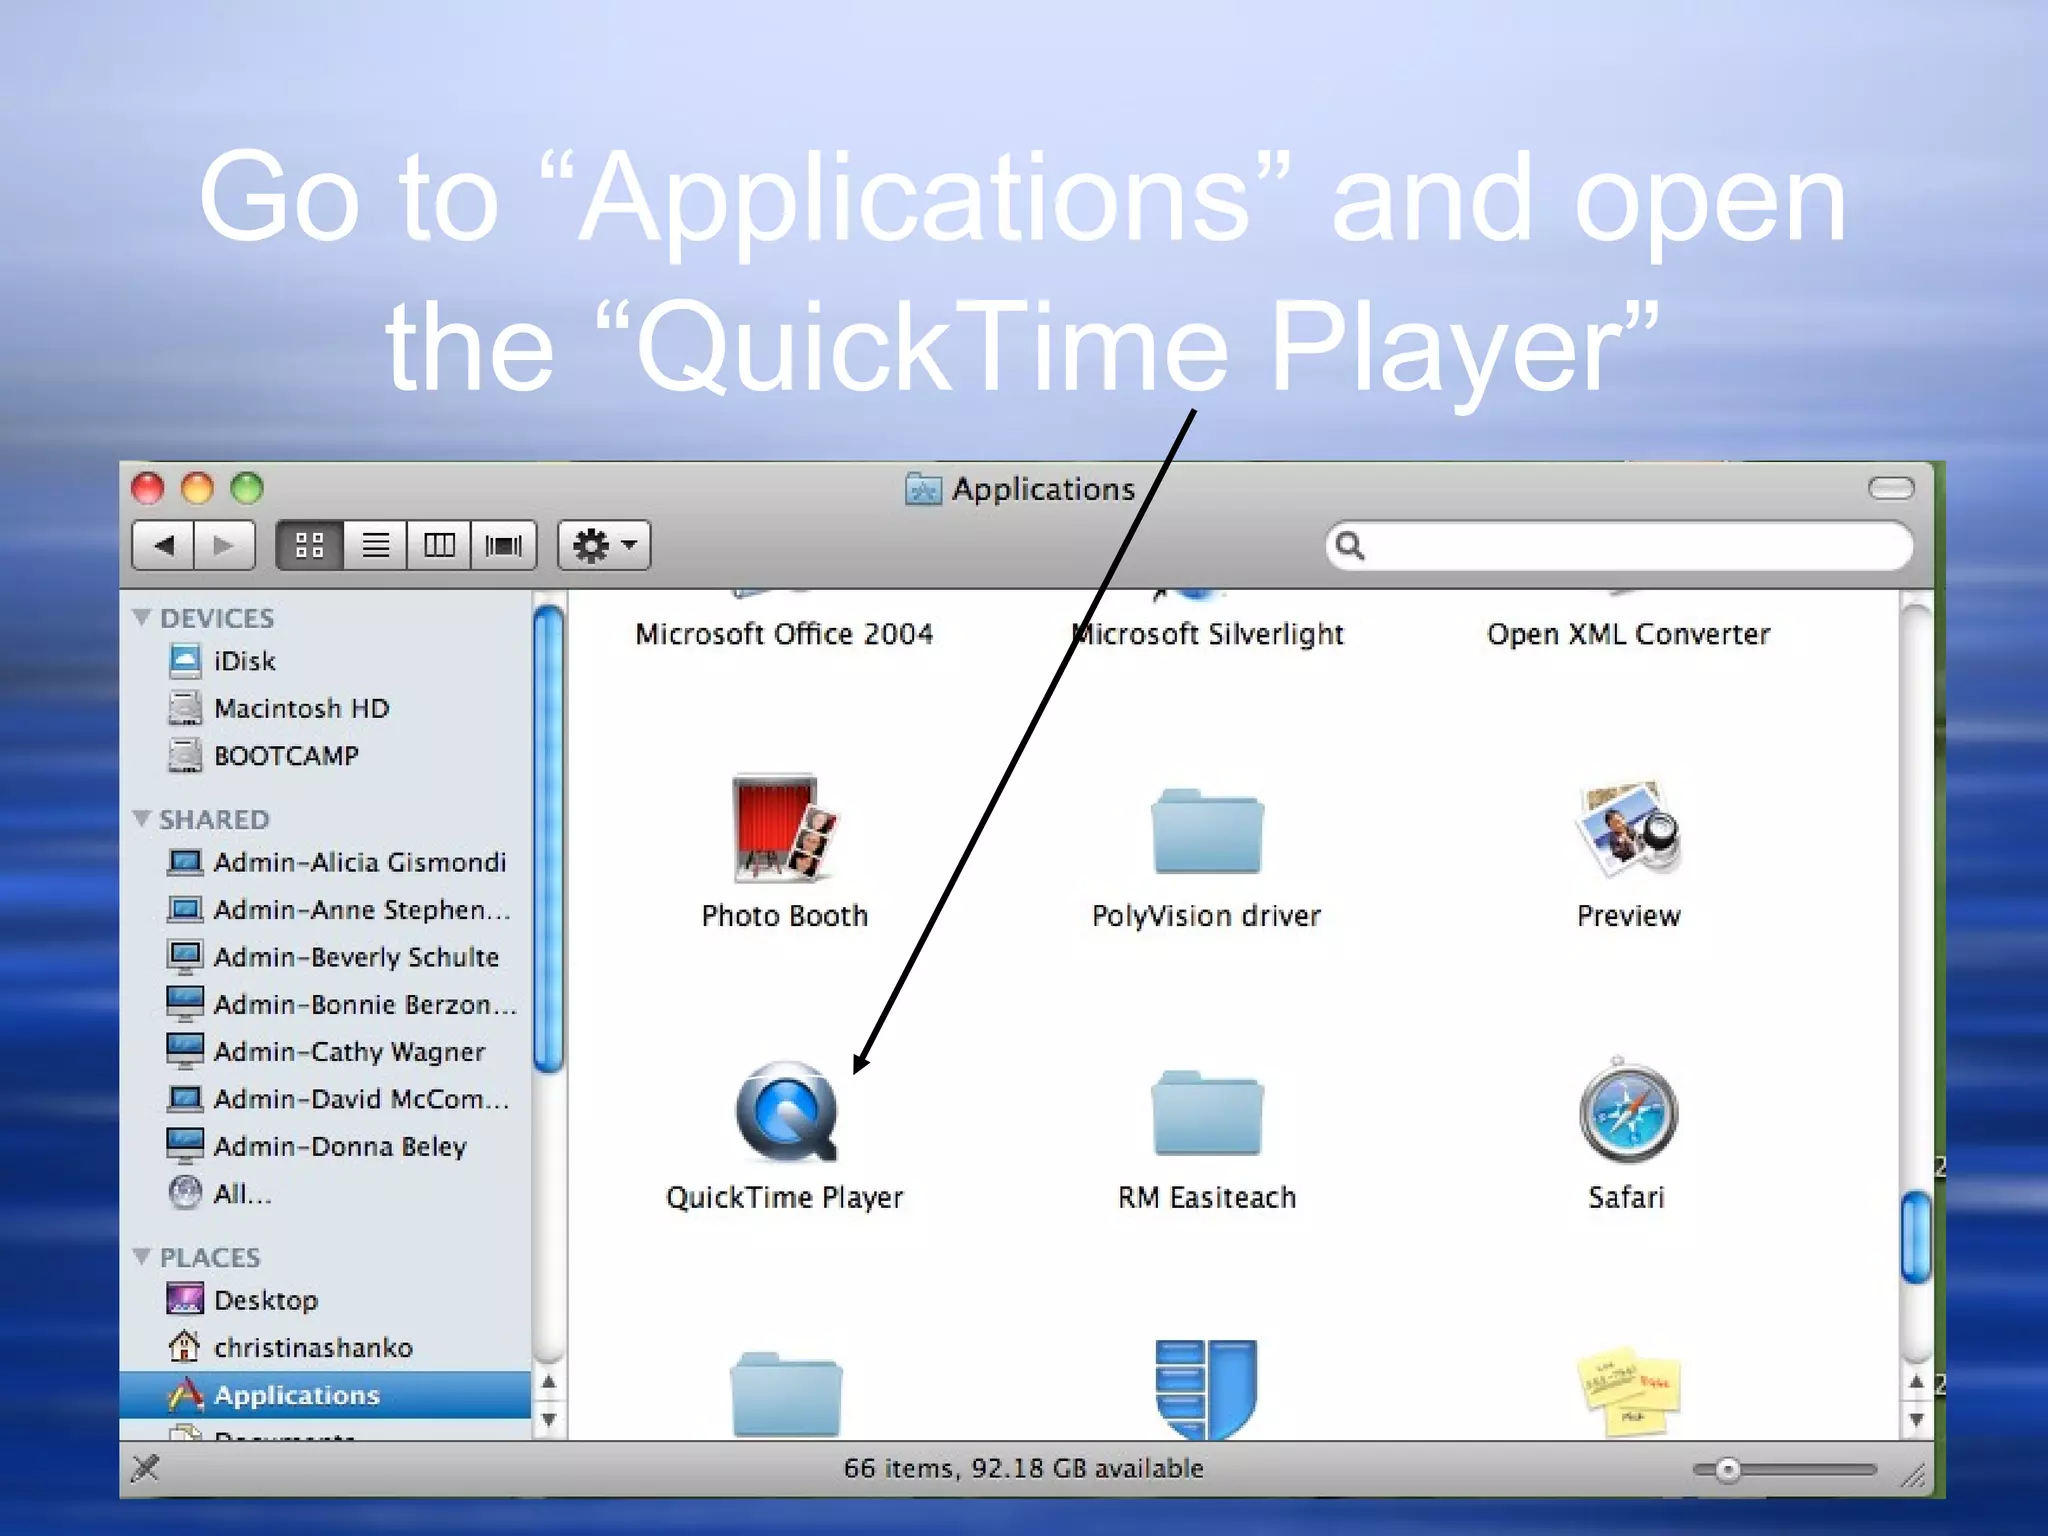The height and width of the screenshot is (1536, 2048).
Task: Launch the Preview application icon
Action: coord(1628,828)
